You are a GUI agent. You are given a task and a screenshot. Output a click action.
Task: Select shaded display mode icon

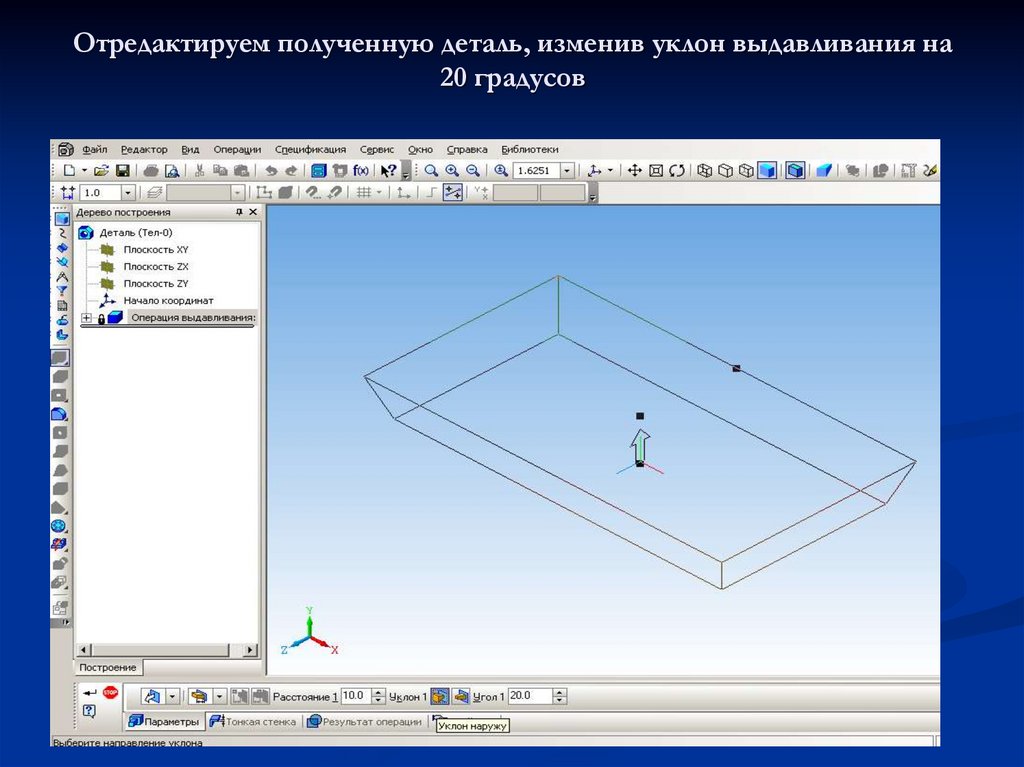tap(767, 171)
